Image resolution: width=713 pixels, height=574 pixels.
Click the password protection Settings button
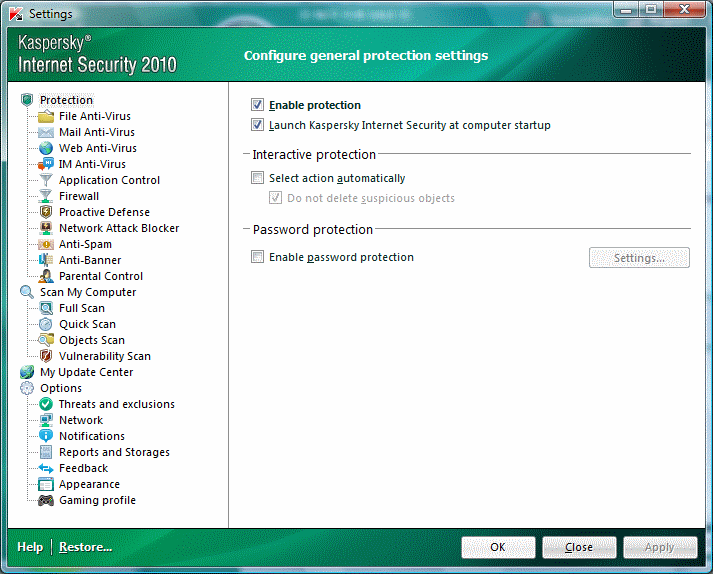pos(639,258)
